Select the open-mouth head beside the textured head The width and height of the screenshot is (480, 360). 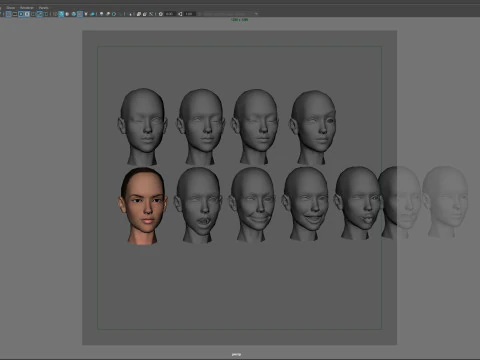(199, 205)
